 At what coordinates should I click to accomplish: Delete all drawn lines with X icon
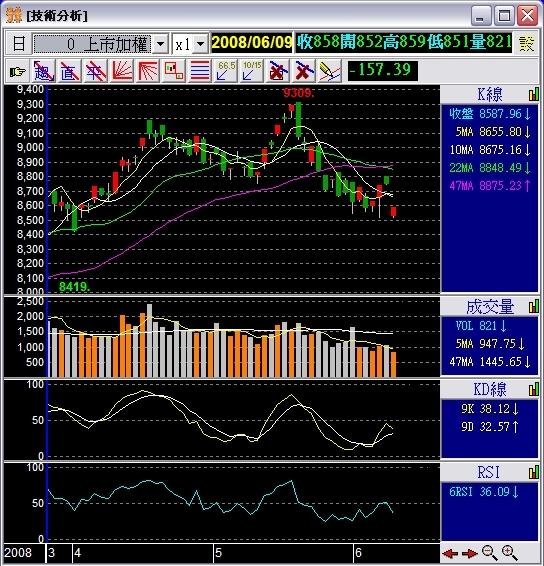pyautogui.click(x=304, y=71)
